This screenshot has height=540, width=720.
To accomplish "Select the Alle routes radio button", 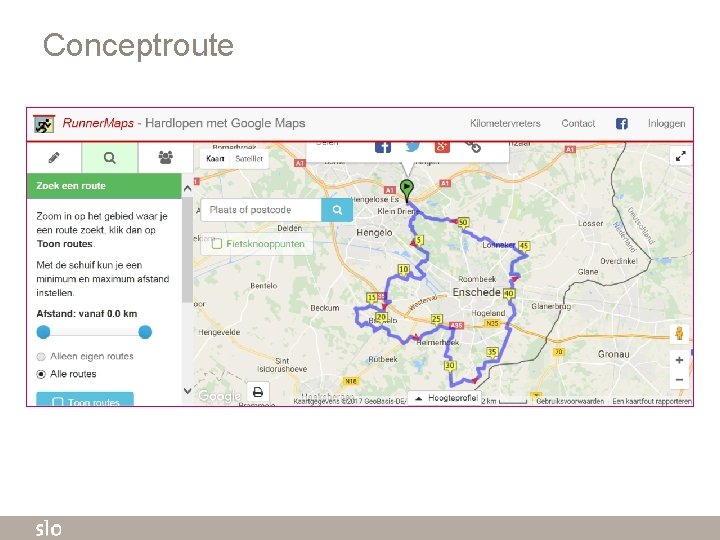I will pyautogui.click(x=41, y=374).
